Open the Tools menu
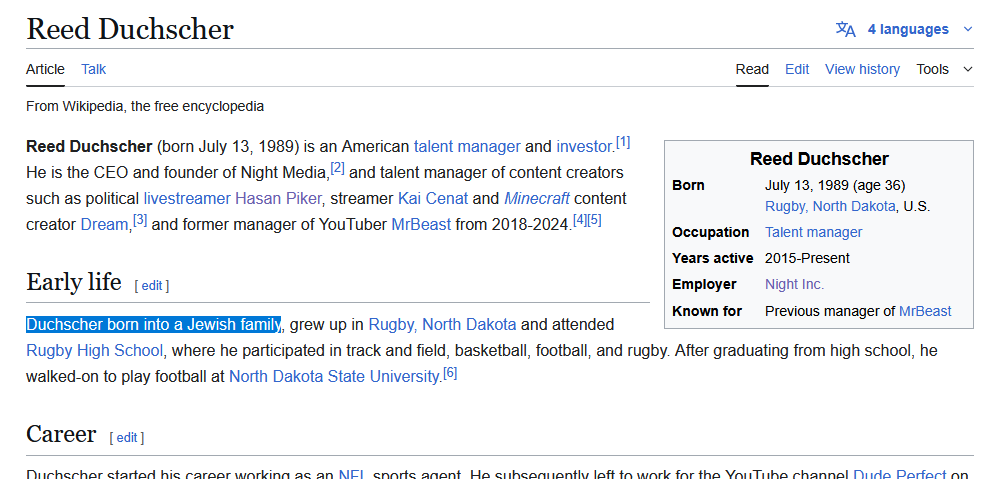The height and width of the screenshot is (479, 983). click(932, 69)
